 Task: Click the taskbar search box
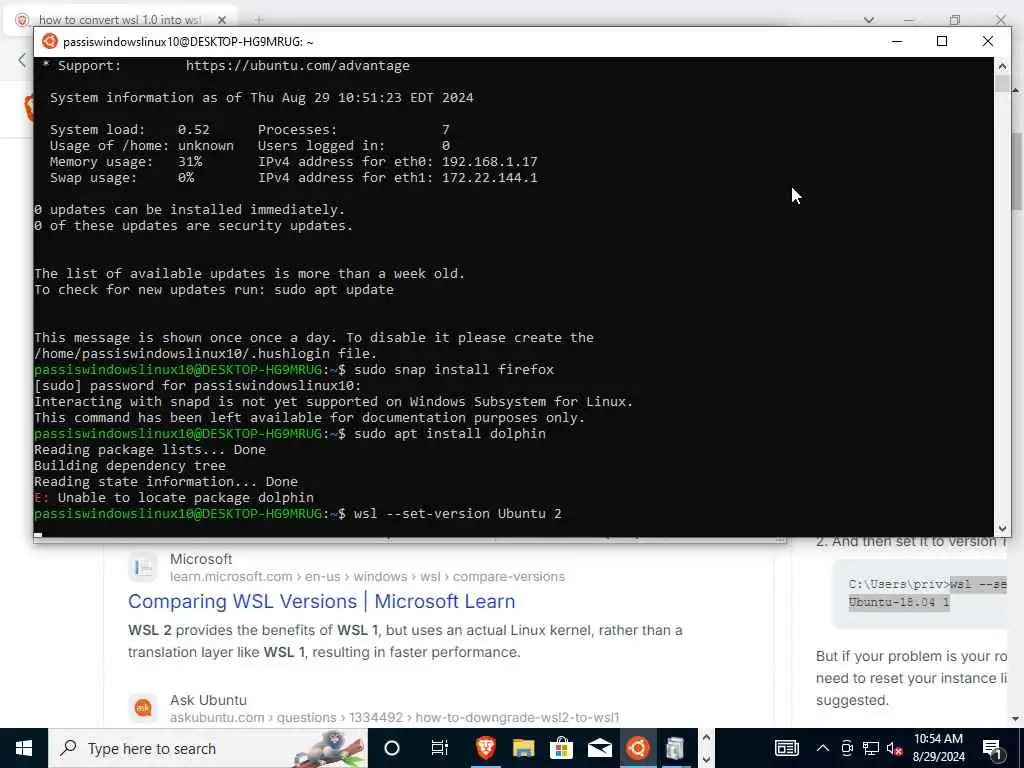point(208,748)
